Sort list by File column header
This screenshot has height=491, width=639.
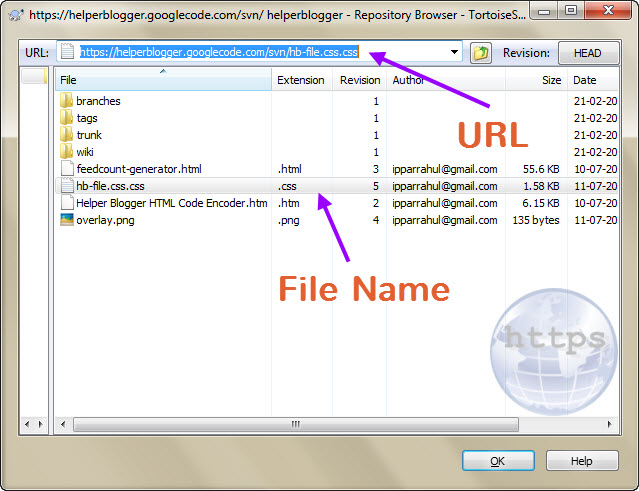(163, 80)
